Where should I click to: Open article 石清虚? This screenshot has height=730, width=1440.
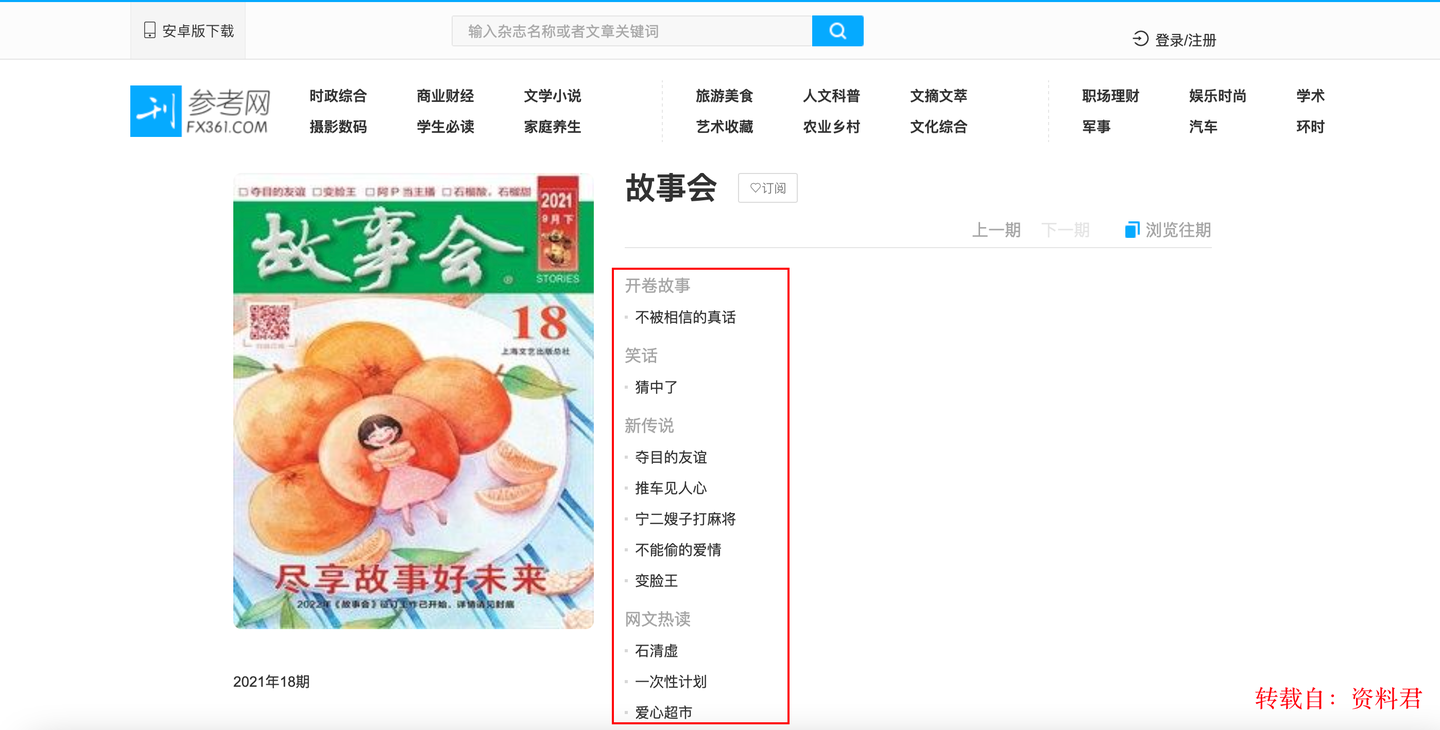pyautogui.click(x=656, y=651)
